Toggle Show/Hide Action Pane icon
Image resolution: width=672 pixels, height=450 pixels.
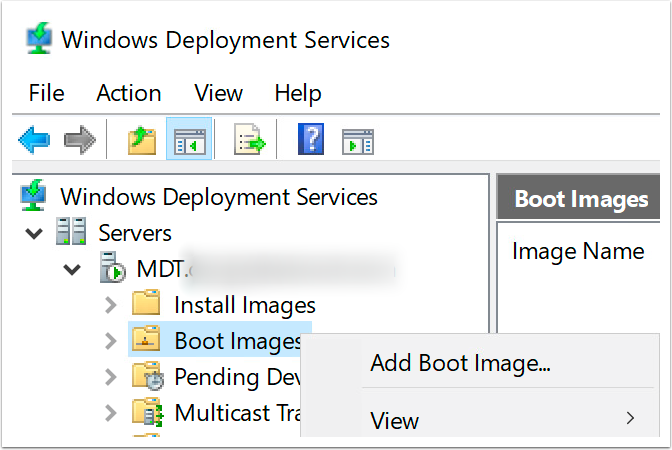358,141
